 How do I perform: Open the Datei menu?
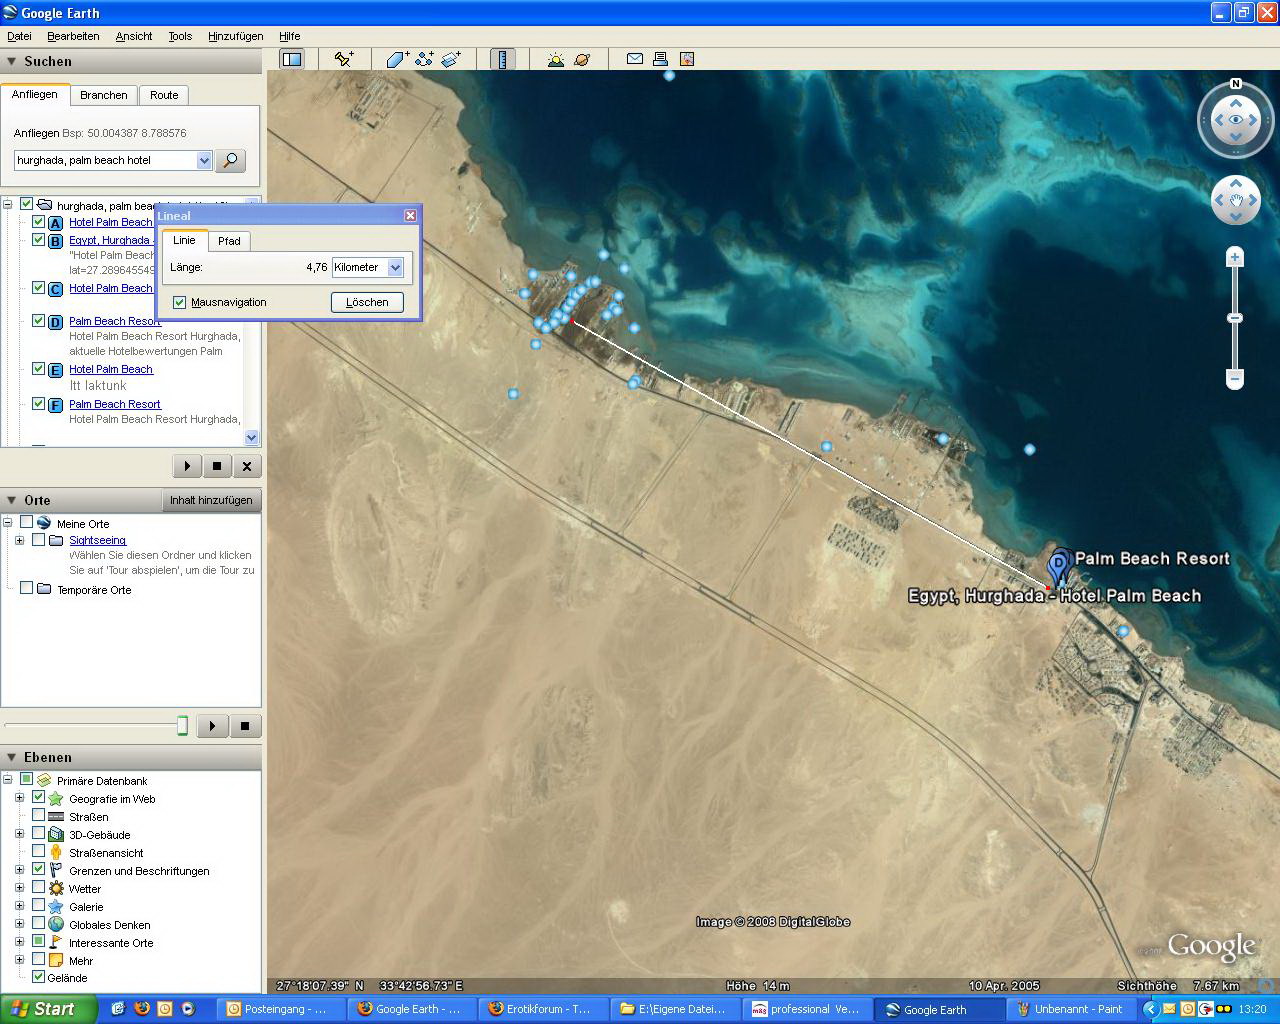click(x=19, y=36)
